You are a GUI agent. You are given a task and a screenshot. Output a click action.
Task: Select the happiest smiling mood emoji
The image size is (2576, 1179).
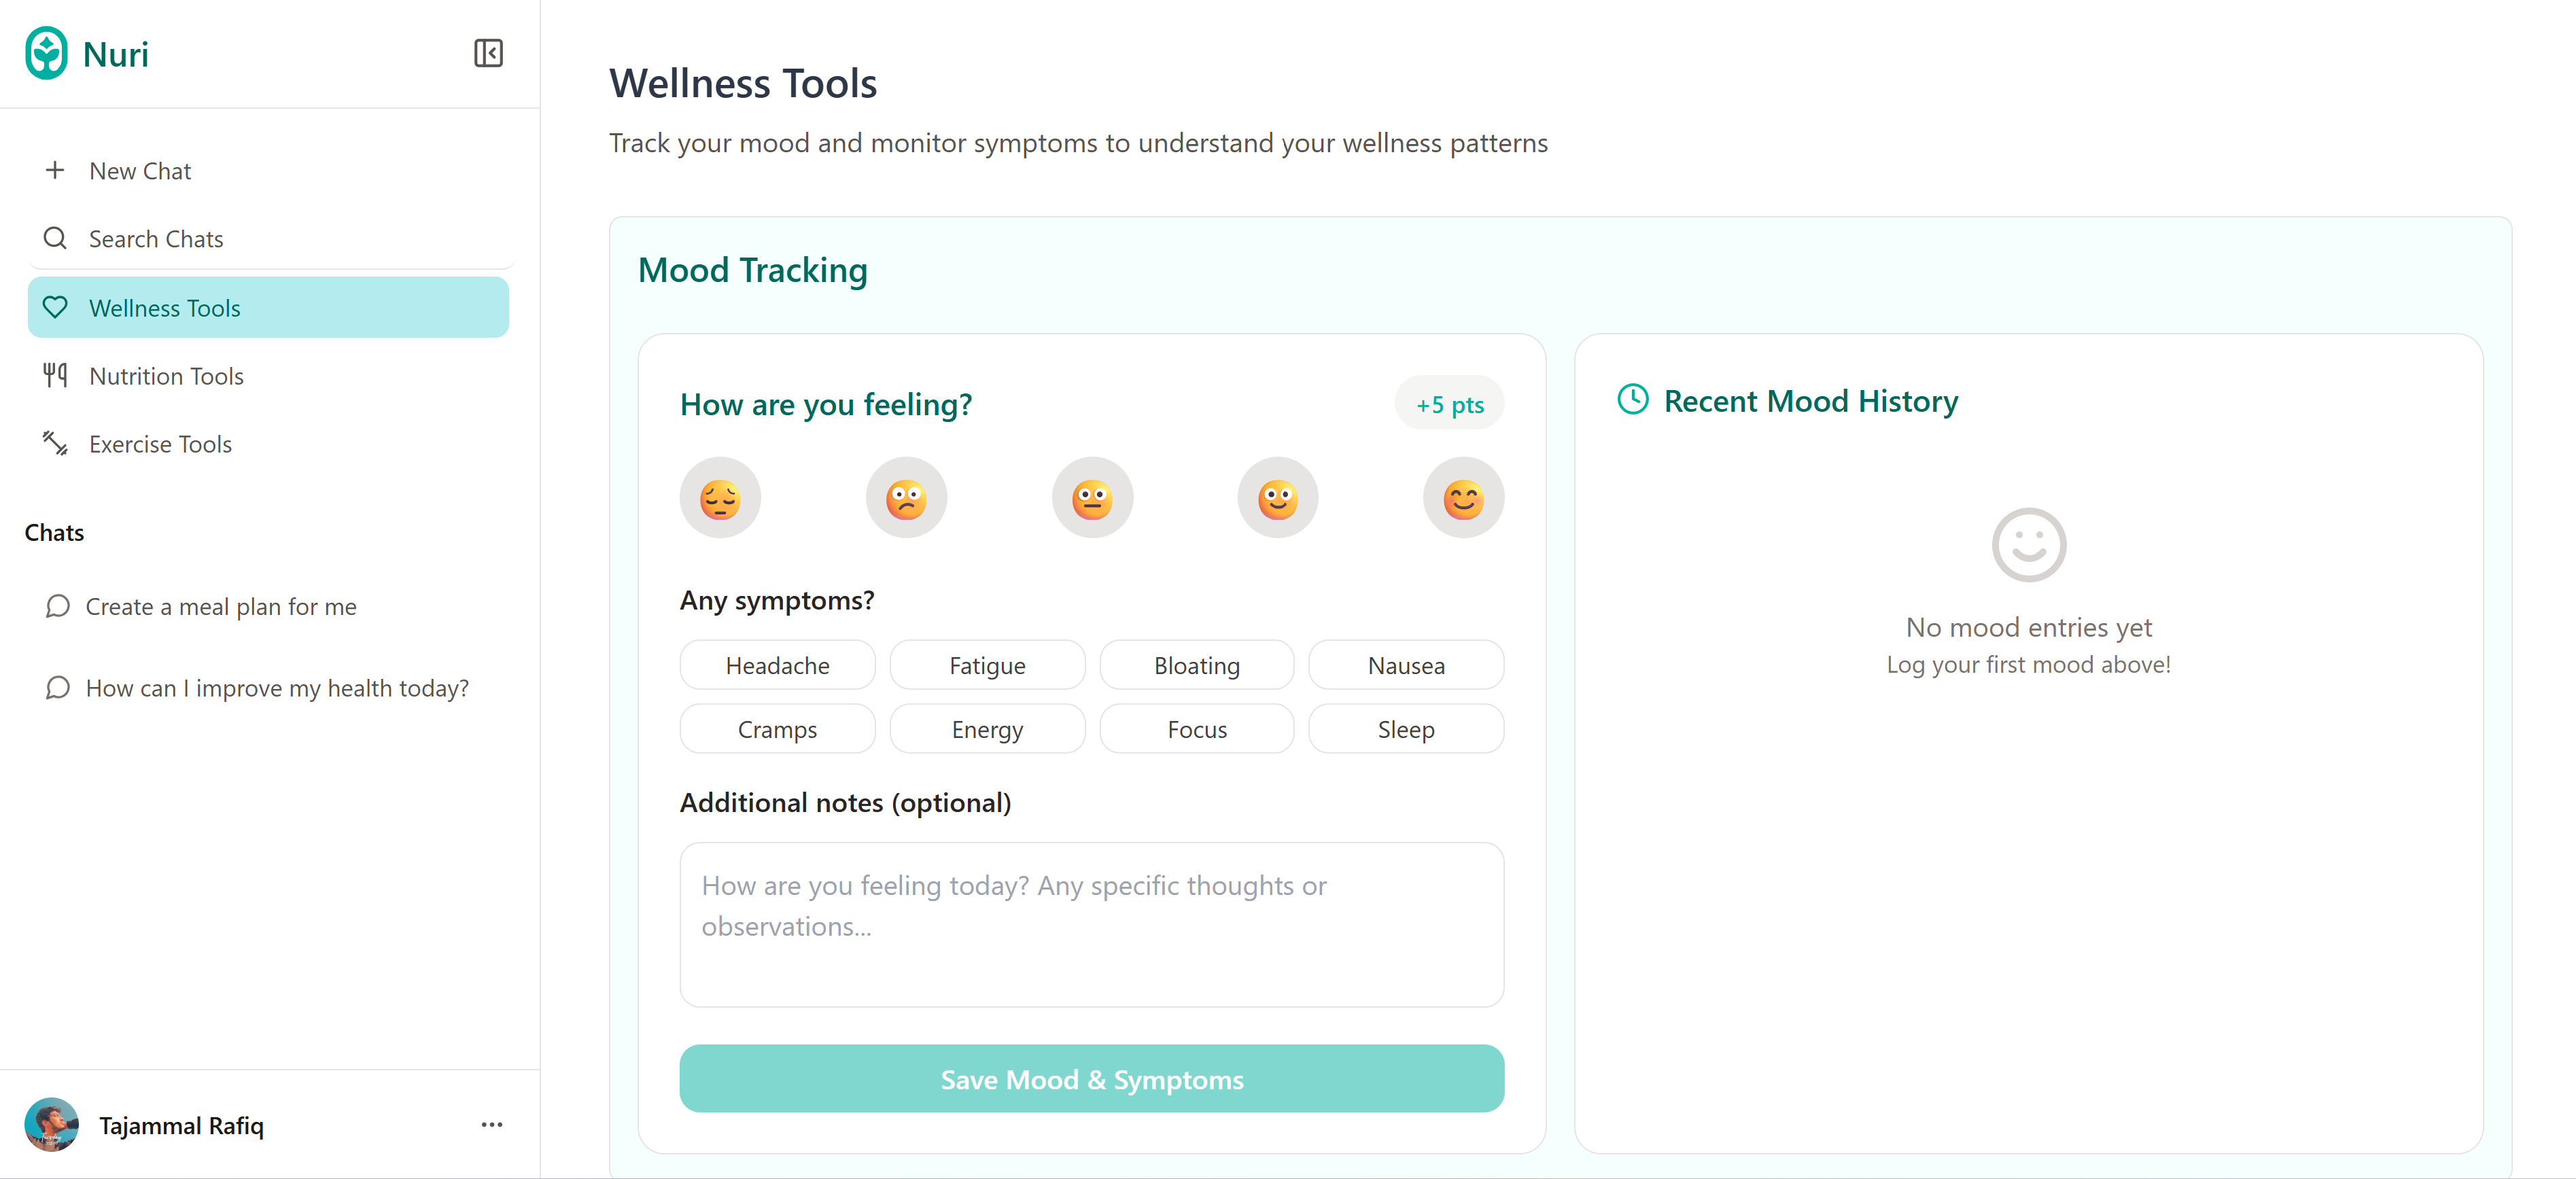1463,497
